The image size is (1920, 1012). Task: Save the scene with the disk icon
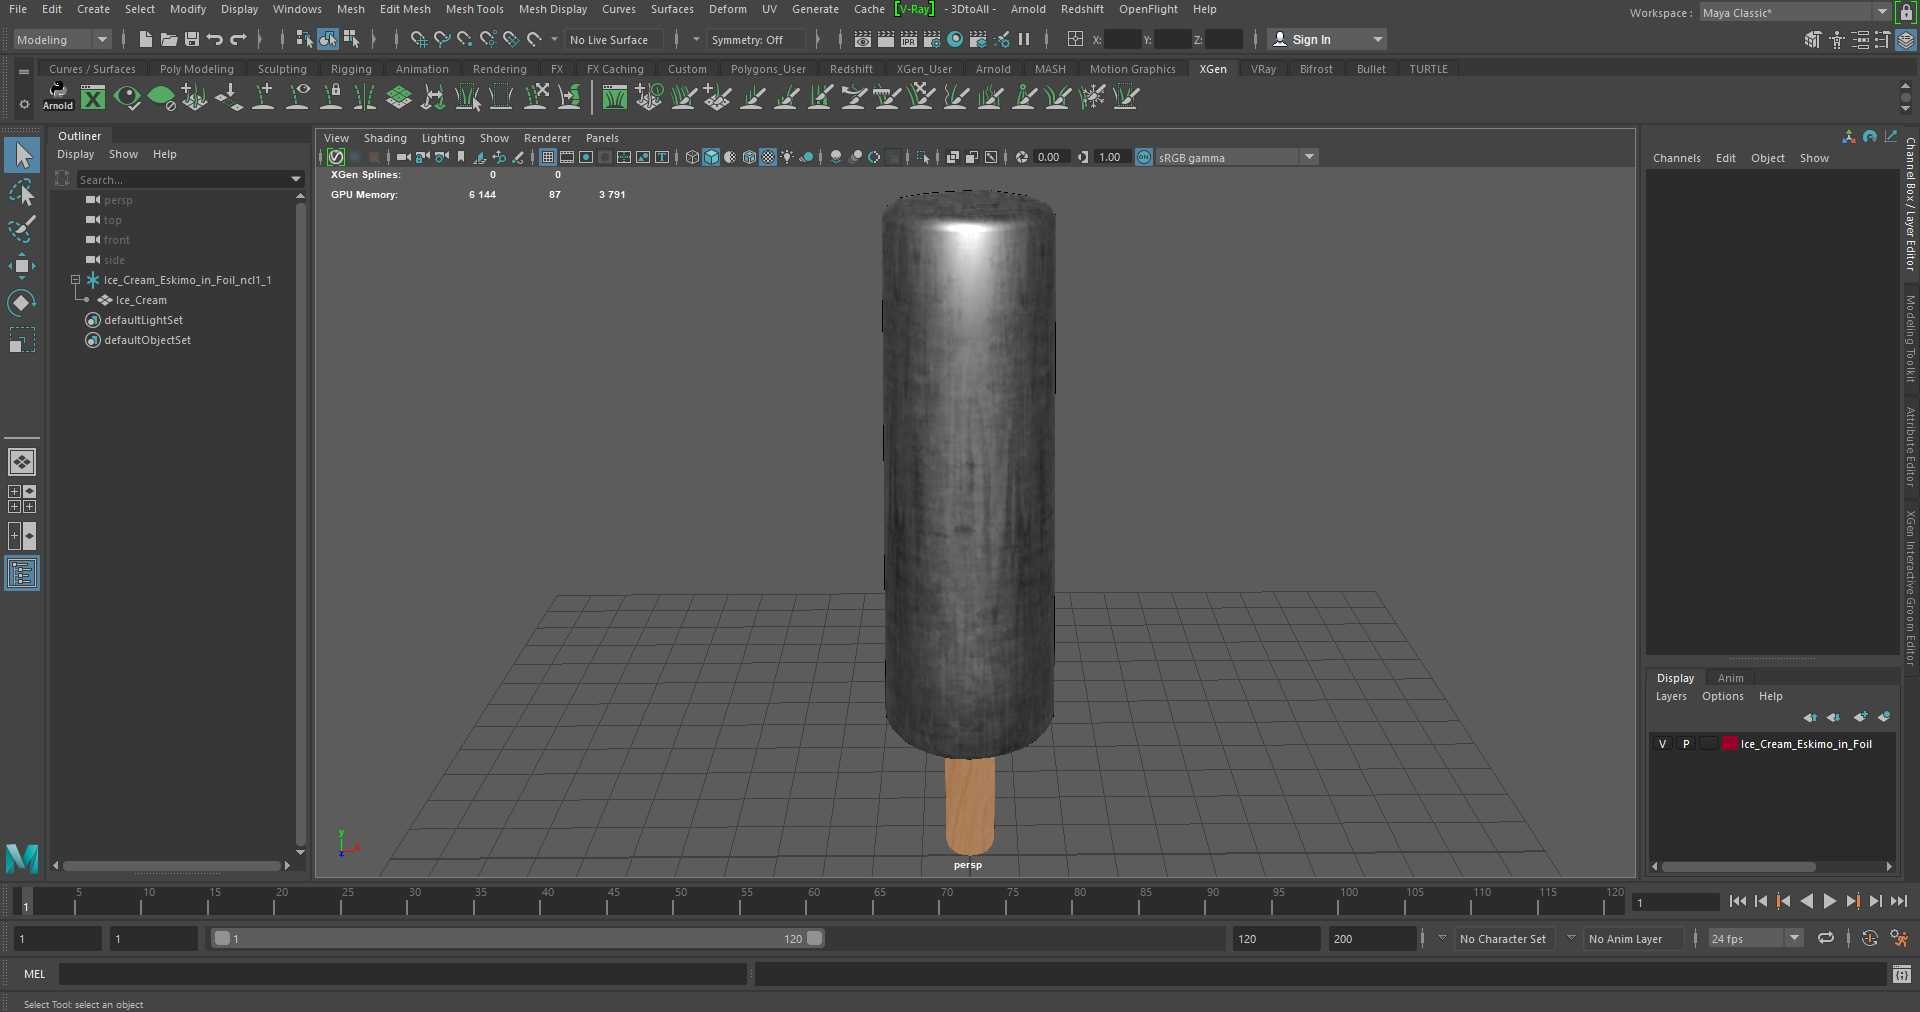pyautogui.click(x=192, y=39)
